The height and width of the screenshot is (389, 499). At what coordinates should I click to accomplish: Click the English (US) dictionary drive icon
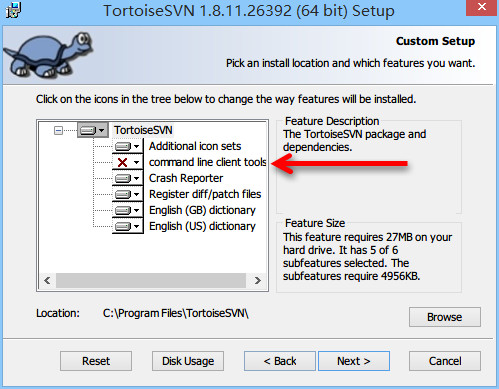[x=123, y=226]
